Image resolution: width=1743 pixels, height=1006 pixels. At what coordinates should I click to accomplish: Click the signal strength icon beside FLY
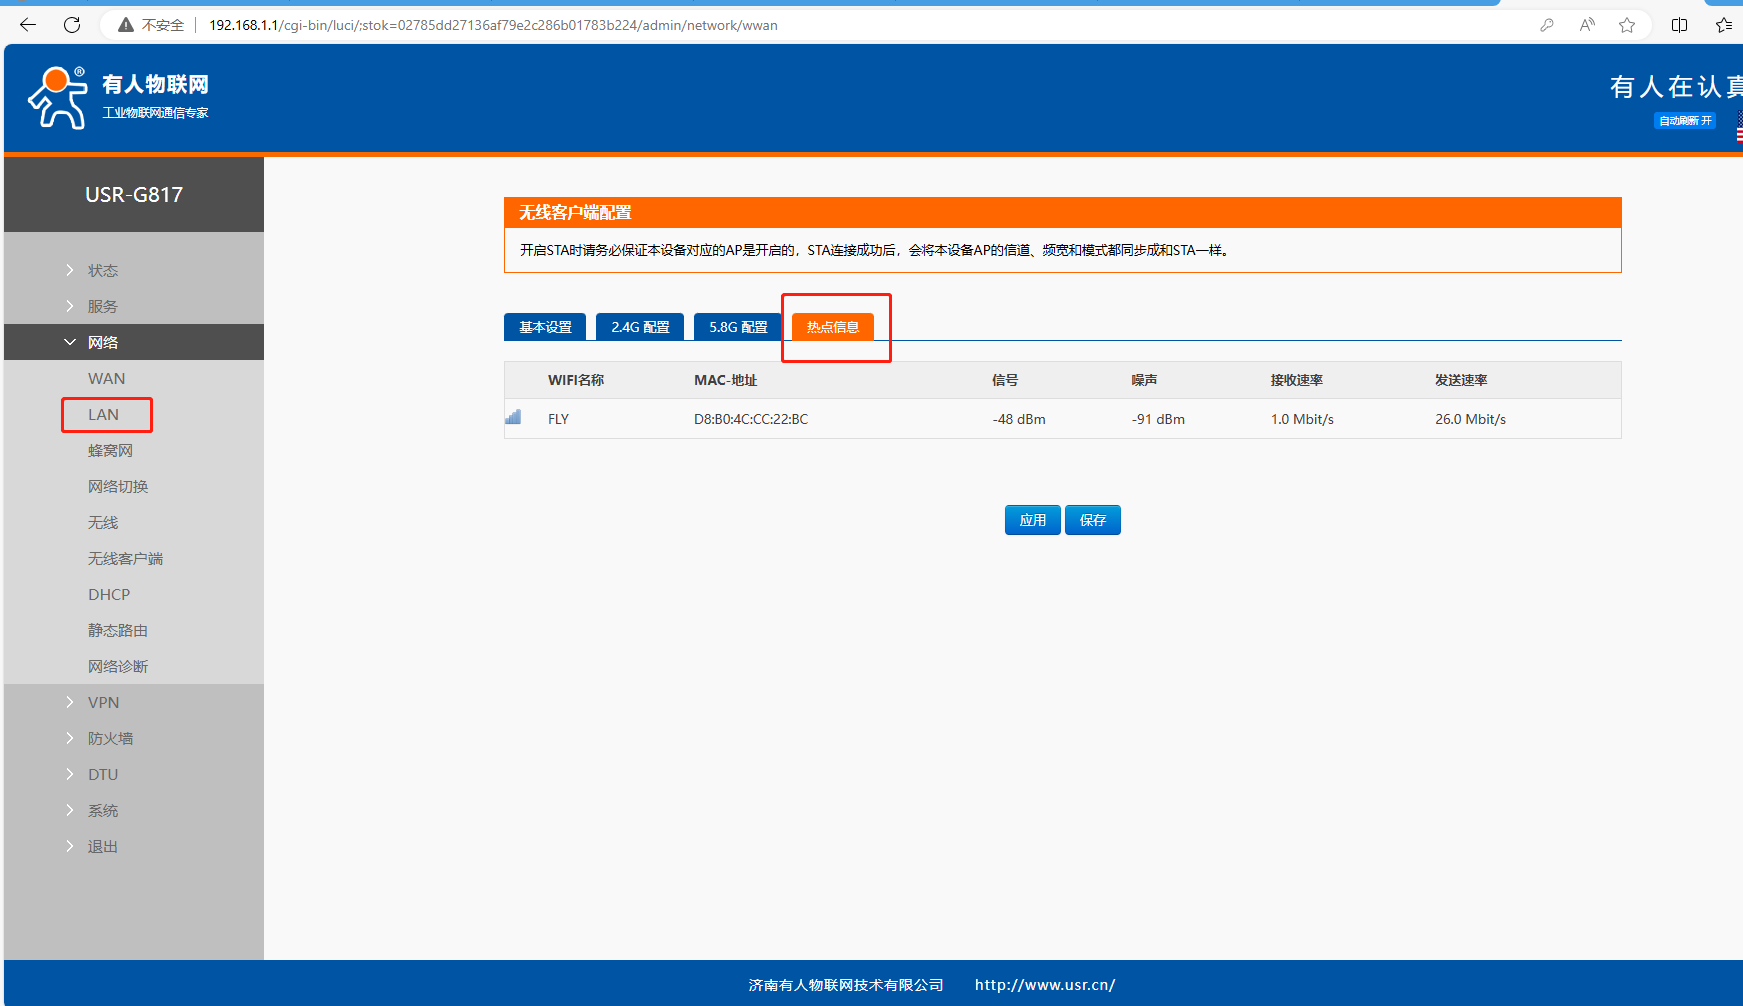(513, 418)
